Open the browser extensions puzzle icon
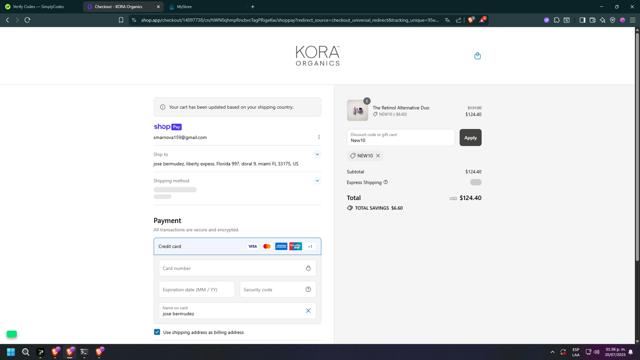Image resolution: width=640 pixels, height=360 pixels. [x=556, y=20]
